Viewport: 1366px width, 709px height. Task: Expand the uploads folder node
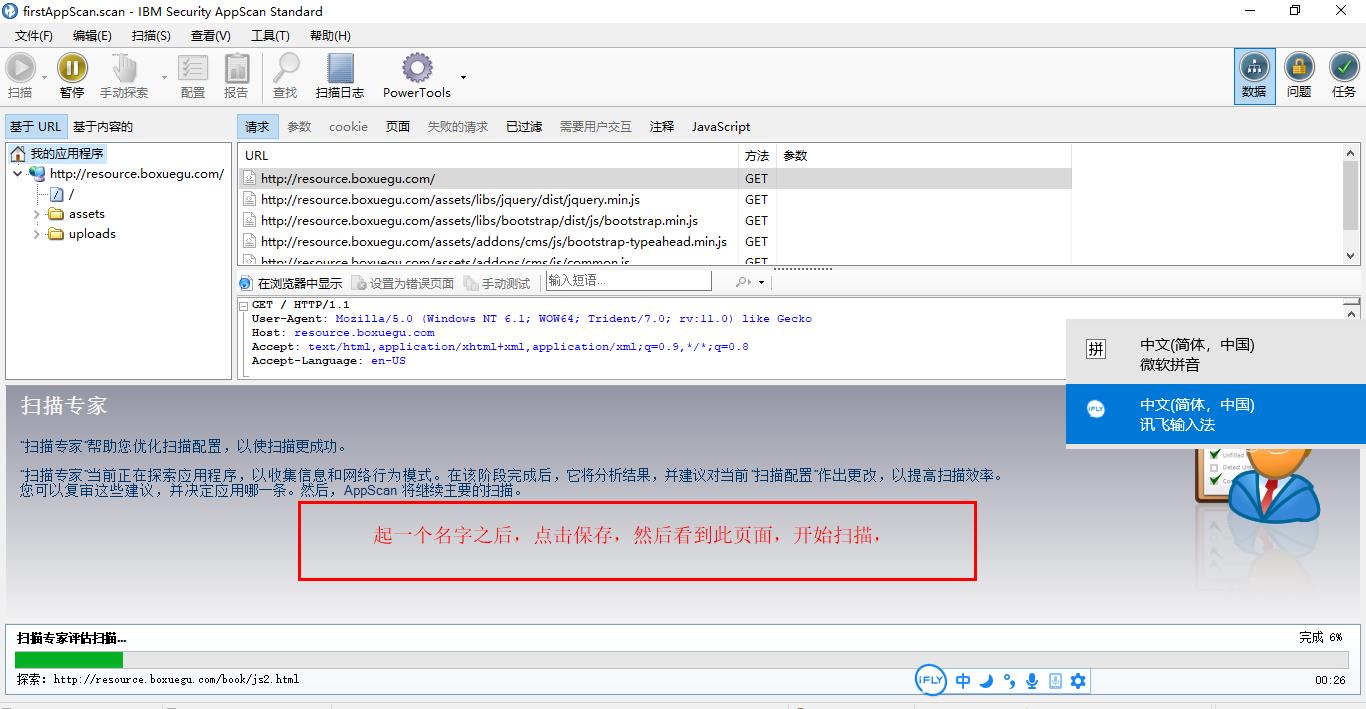point(37,234)
